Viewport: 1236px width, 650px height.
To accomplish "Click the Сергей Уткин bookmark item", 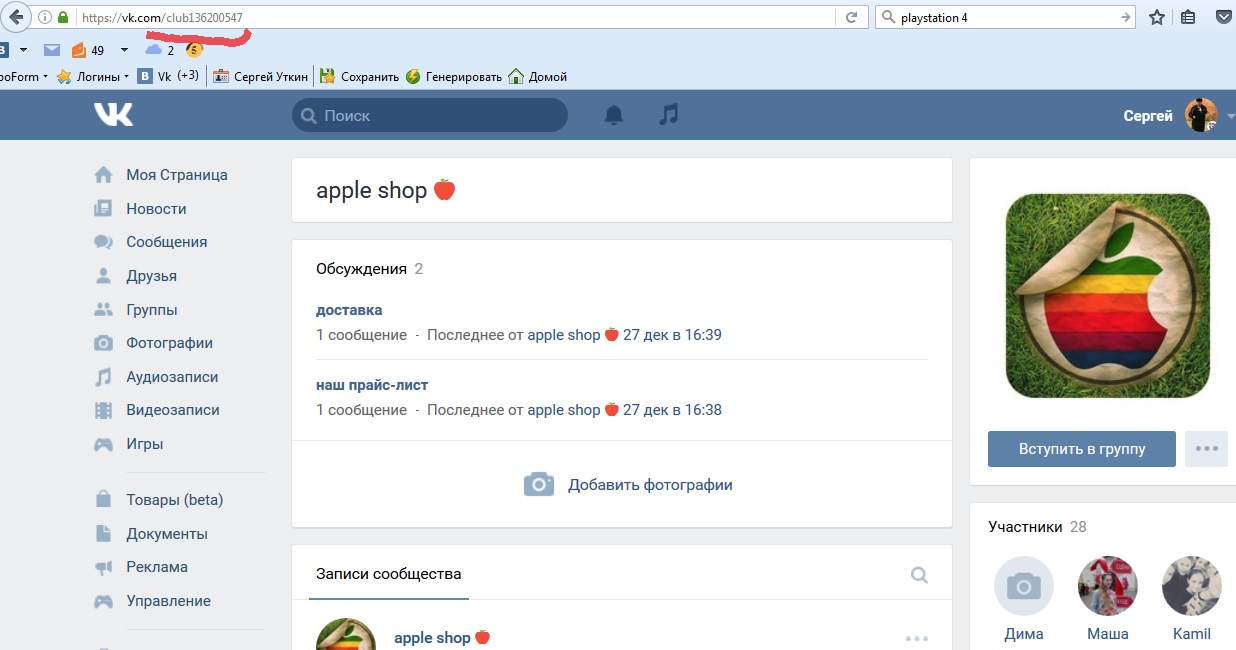I will point(260,76).
